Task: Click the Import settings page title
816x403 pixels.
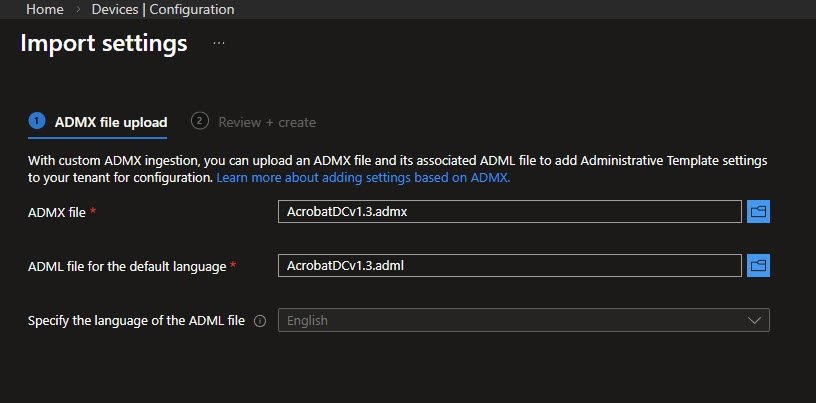Action: point(104,44)
